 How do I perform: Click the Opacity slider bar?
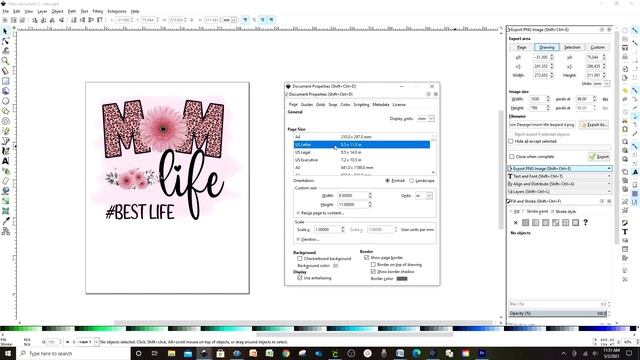point(558,313)
